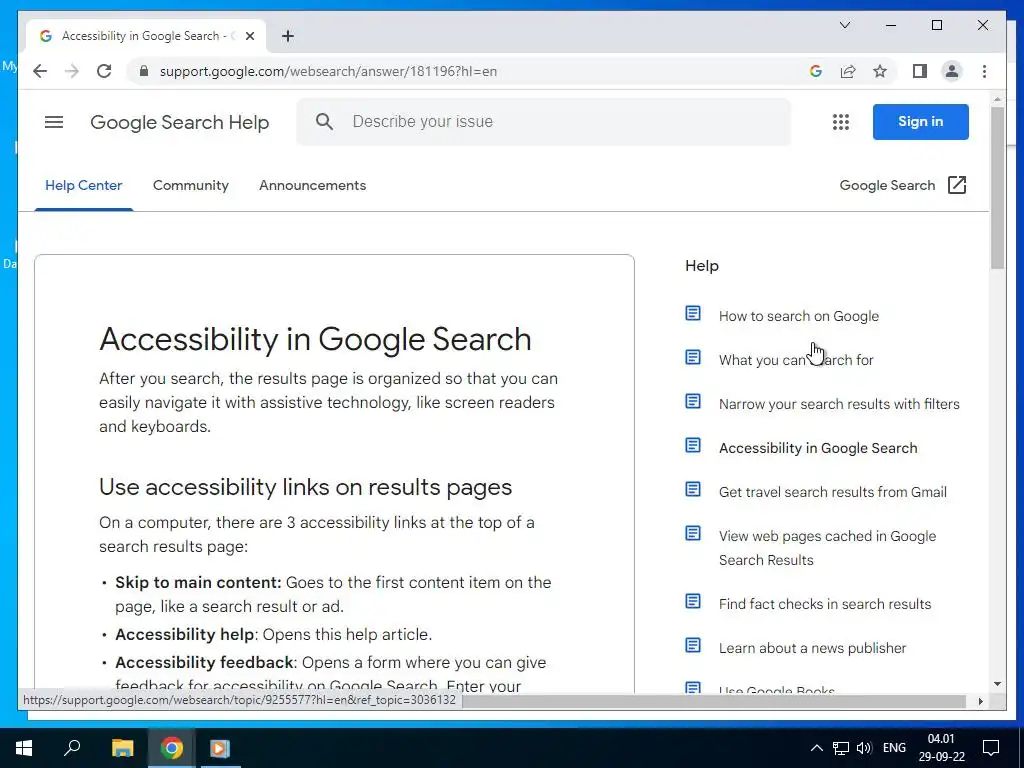Open Learn about a news publisher
Screen dimensions: 1024x768
(x=812, y=648)
